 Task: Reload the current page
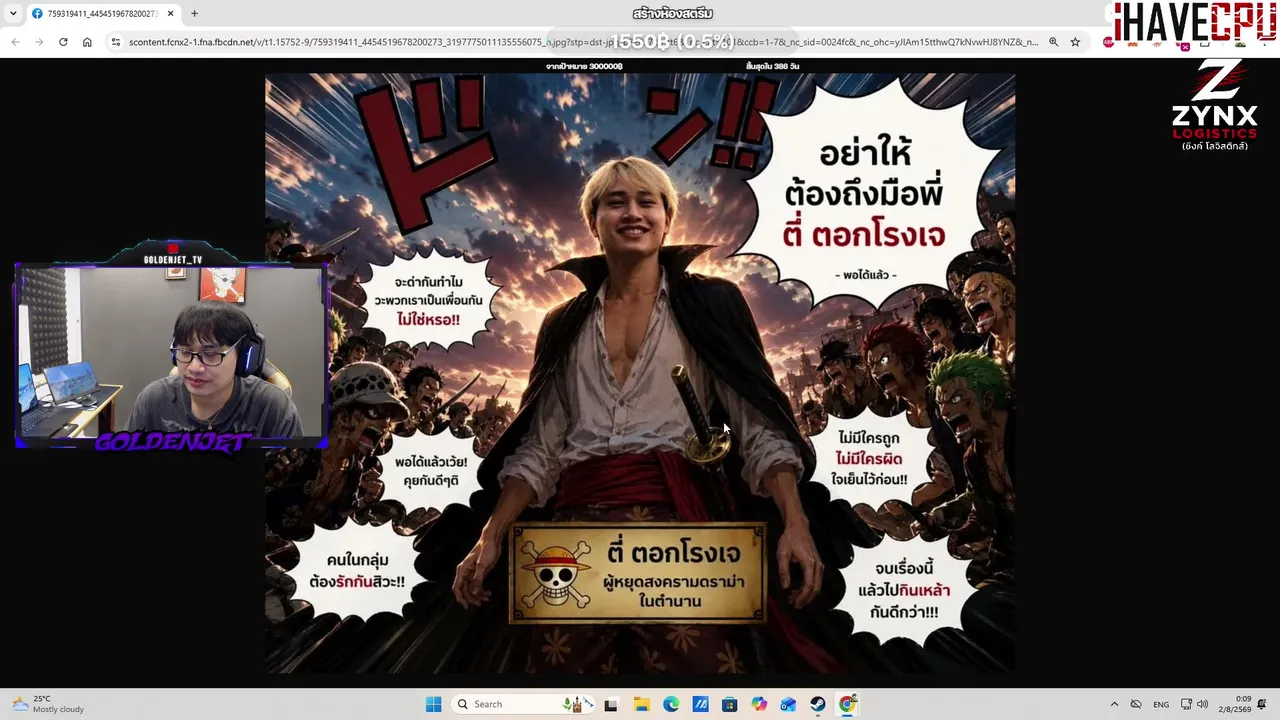click(63, 42)
